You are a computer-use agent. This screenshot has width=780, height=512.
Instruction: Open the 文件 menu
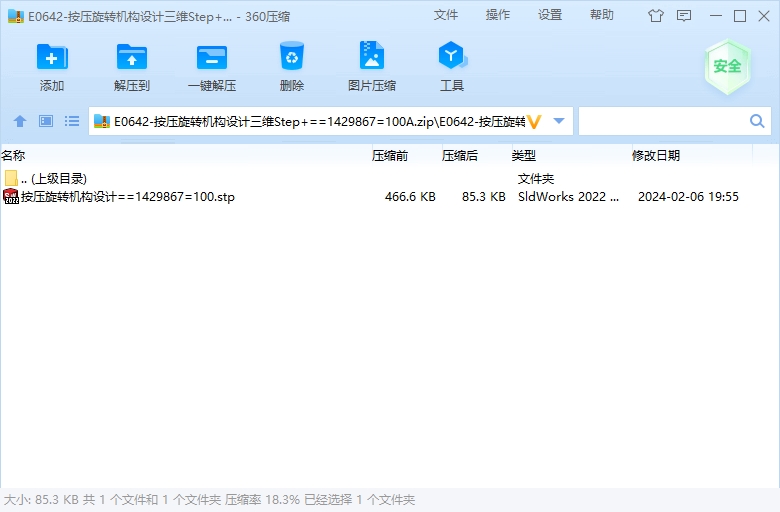tap(446, 15)
